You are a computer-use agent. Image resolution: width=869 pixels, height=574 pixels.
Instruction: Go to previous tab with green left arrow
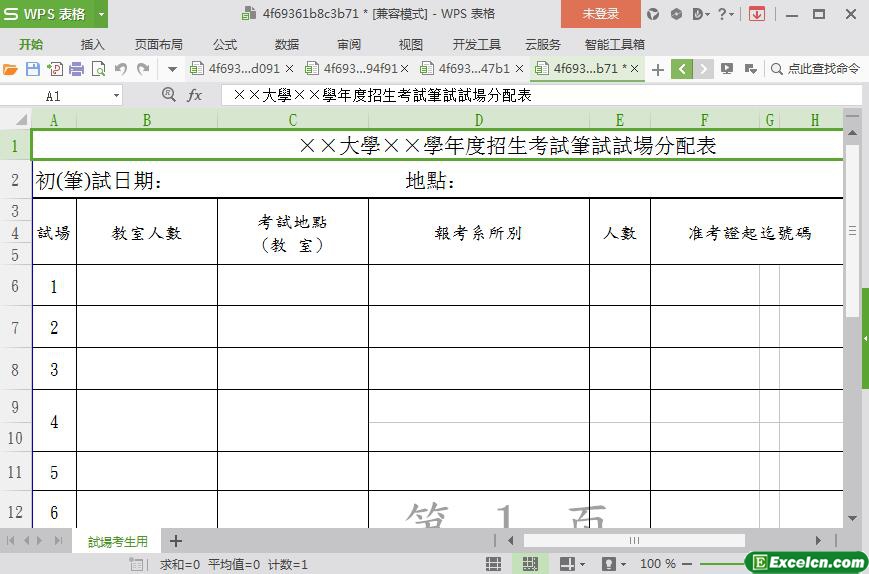(x=682, y=69)
